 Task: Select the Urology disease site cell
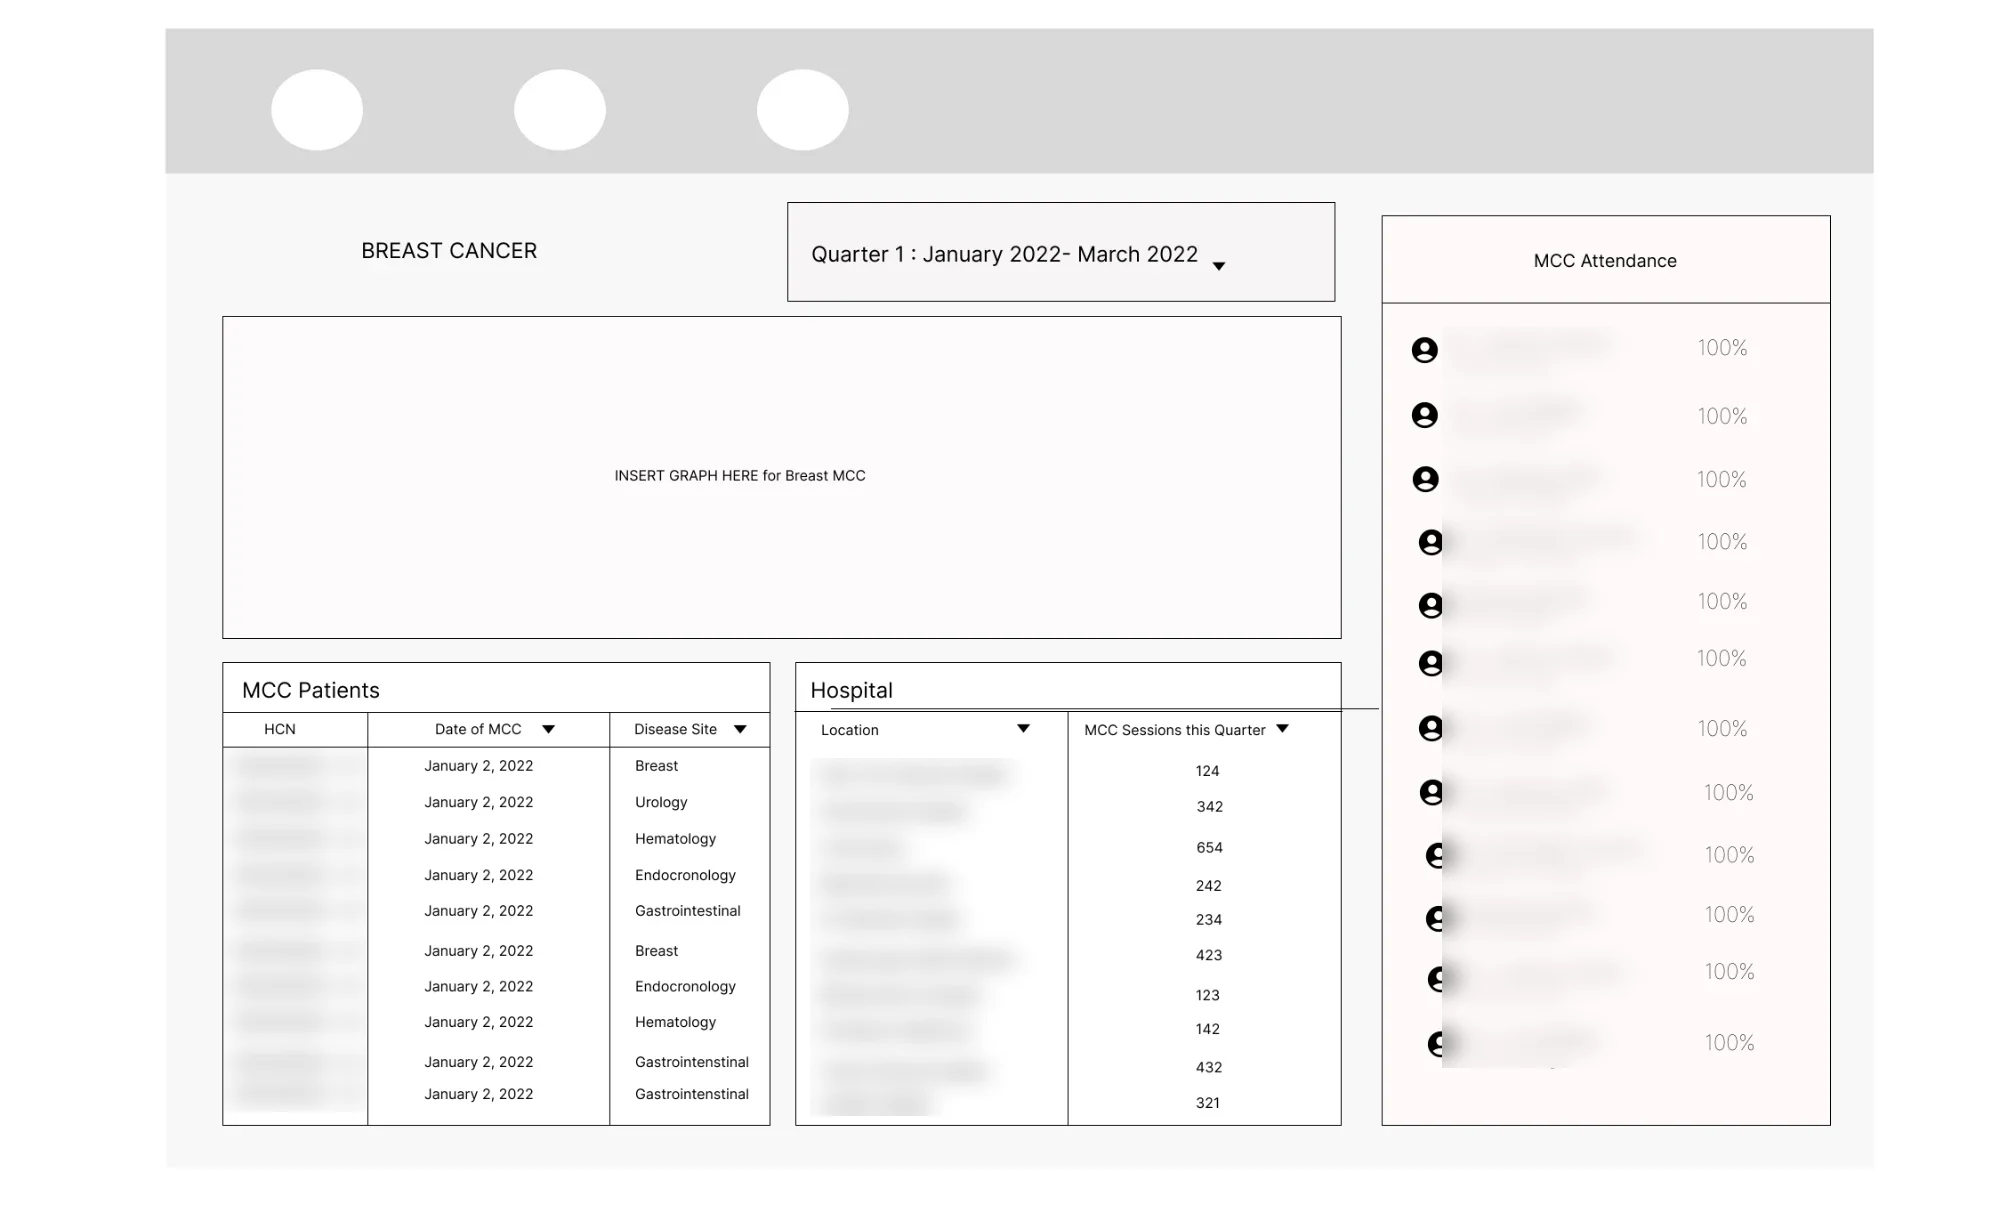[661, 803]
